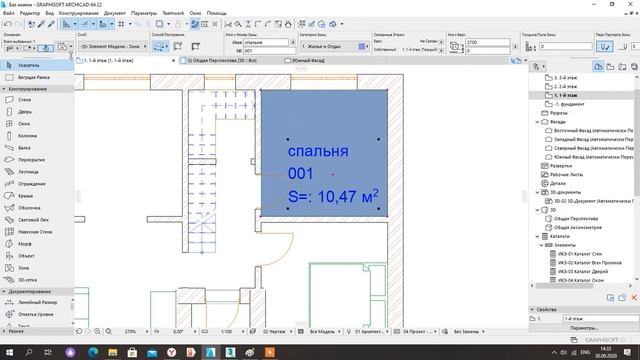Click the zone name field 'спальня'

pyautogui.click(x=266, y=42)
